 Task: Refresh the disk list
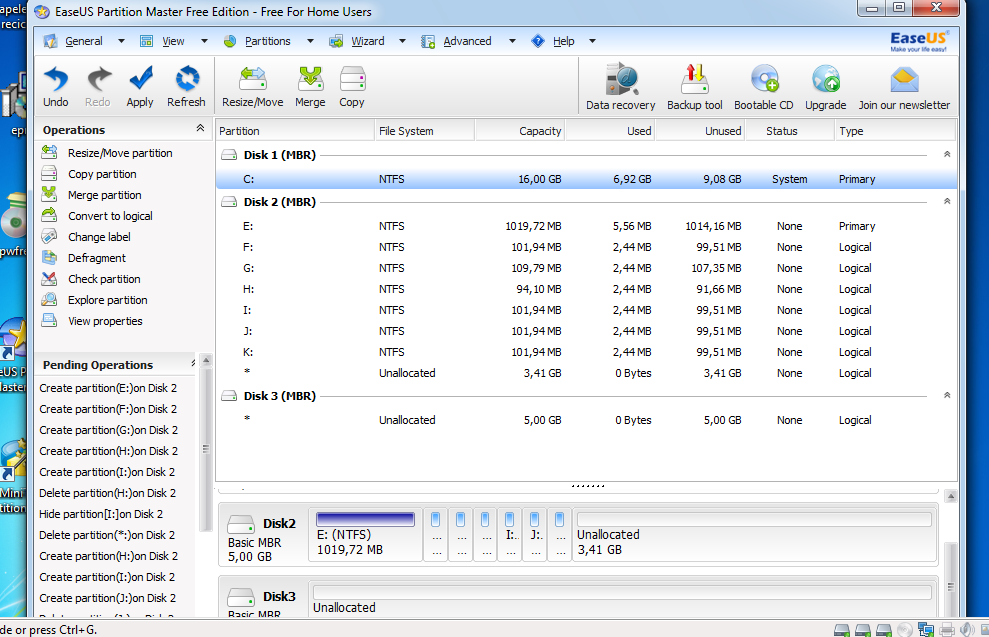click(186, 86)
